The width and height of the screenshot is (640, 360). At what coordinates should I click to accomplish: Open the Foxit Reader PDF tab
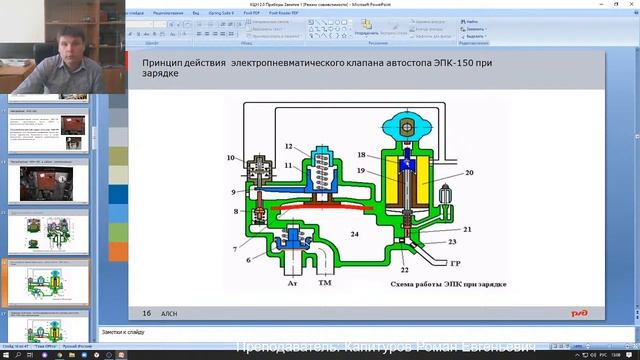[283, 13]
